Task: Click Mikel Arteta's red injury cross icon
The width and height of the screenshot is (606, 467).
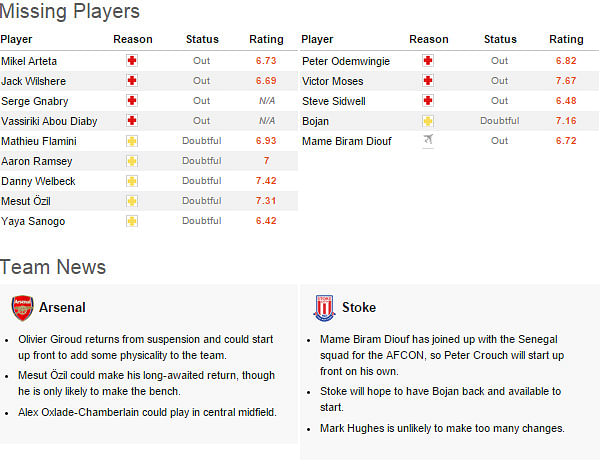Action: point(132,61)
